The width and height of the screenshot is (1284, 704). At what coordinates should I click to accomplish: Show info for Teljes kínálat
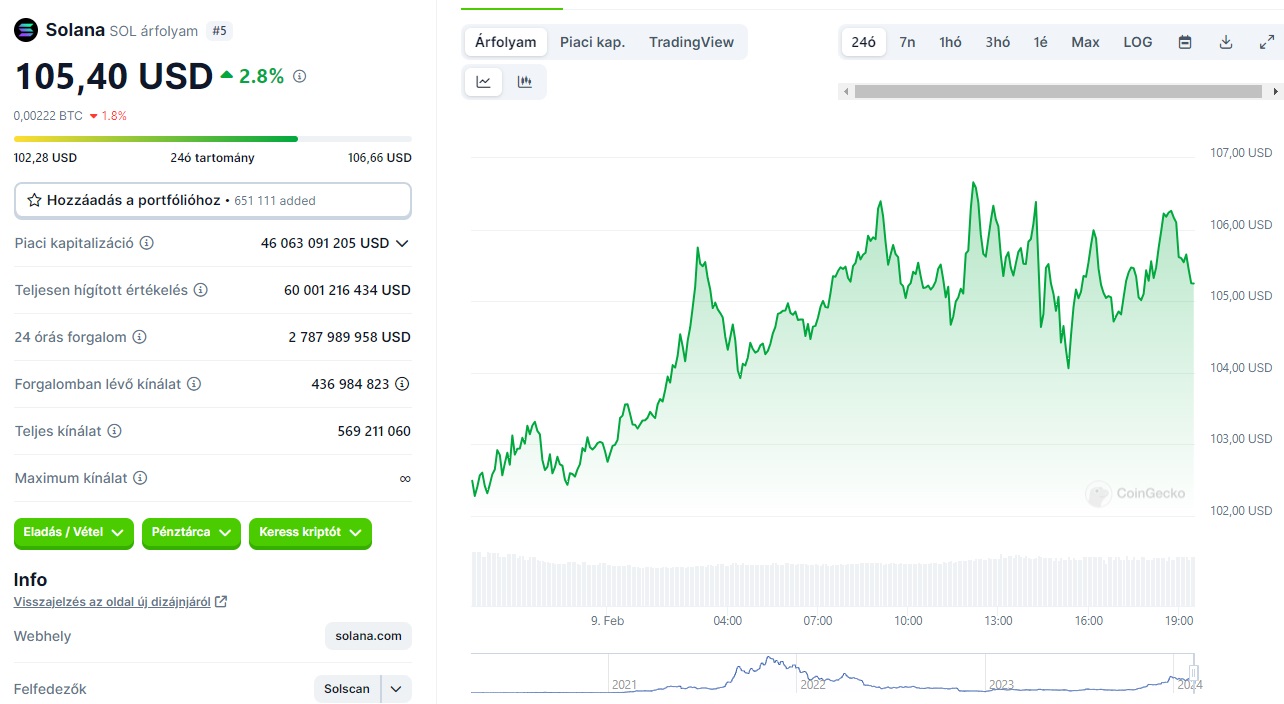pos(114,431)
